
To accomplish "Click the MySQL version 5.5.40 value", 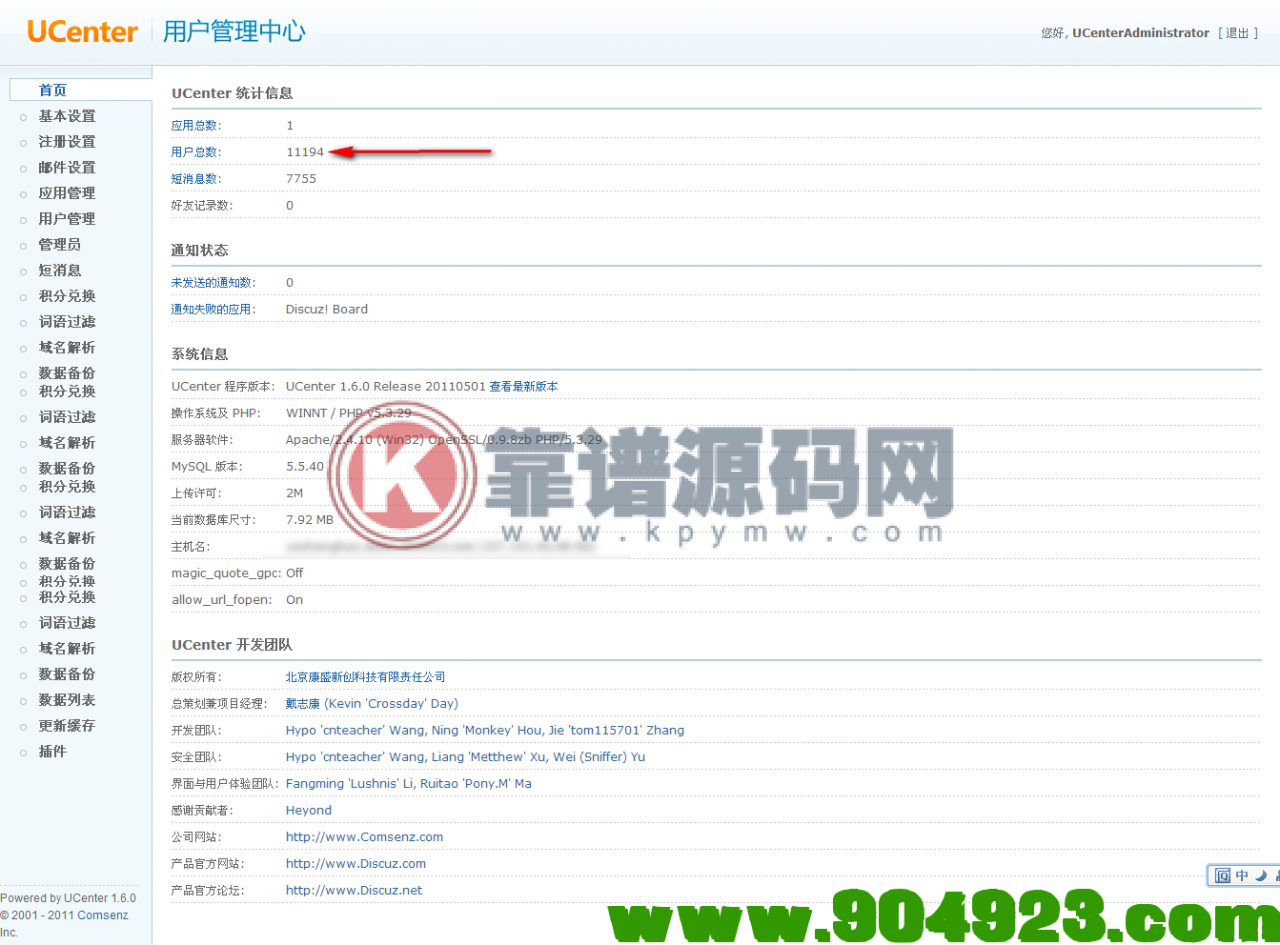I will [x=305, y=466].
